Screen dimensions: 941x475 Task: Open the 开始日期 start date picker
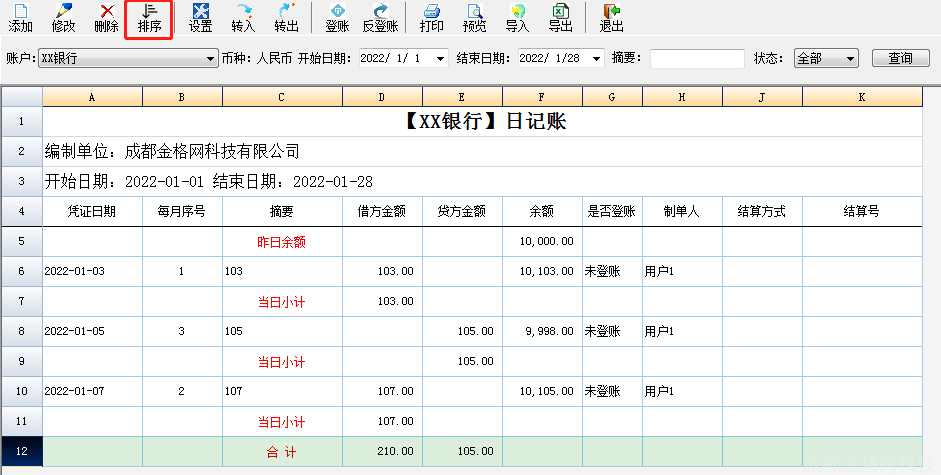click(441, 59)
